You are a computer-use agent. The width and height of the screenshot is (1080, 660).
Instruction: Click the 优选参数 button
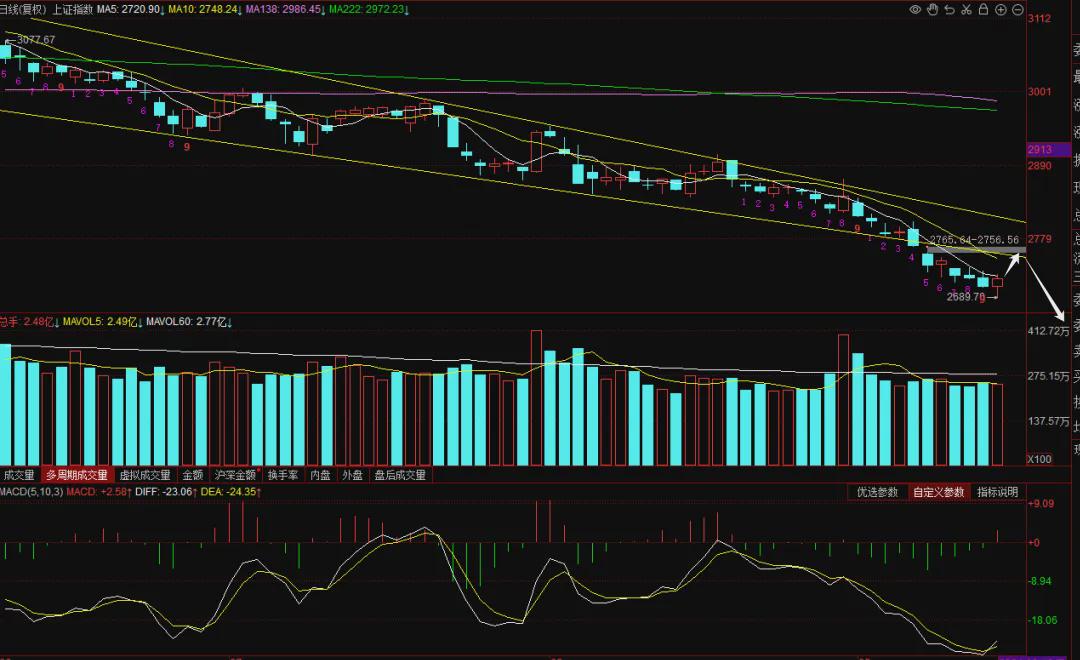pyautogui.click(x=878, y=492)
